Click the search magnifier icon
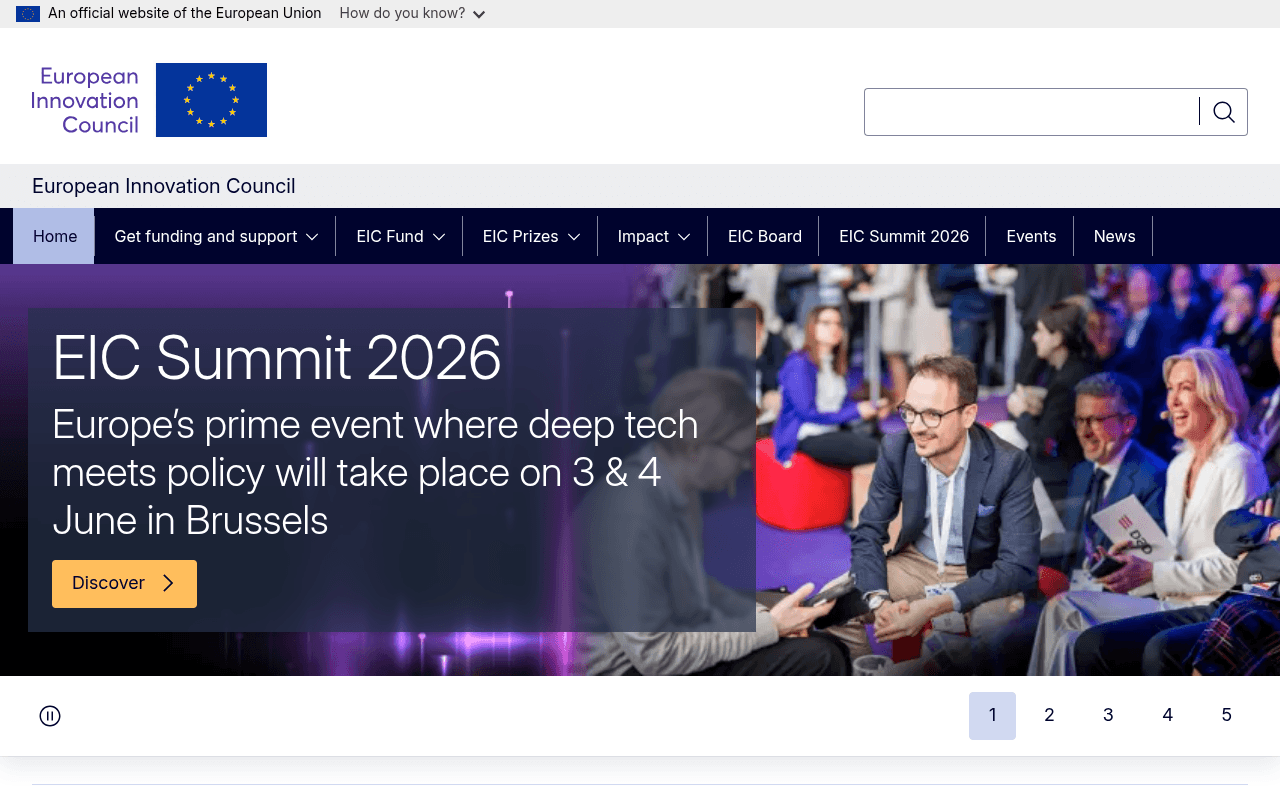1280x800 pixels. pos(1223,112)
